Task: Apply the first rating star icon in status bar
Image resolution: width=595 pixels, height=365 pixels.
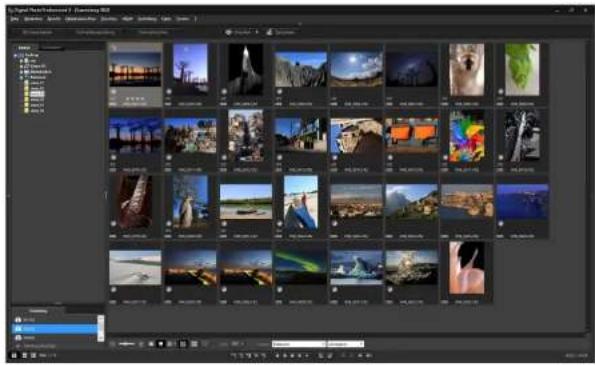Action: coord(277,356)
